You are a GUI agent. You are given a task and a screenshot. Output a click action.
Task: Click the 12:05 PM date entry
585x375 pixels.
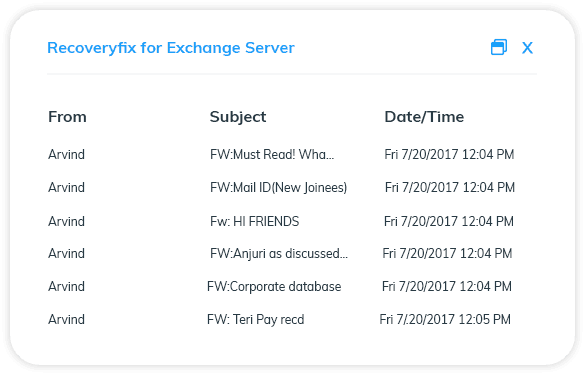pos(445,319)
